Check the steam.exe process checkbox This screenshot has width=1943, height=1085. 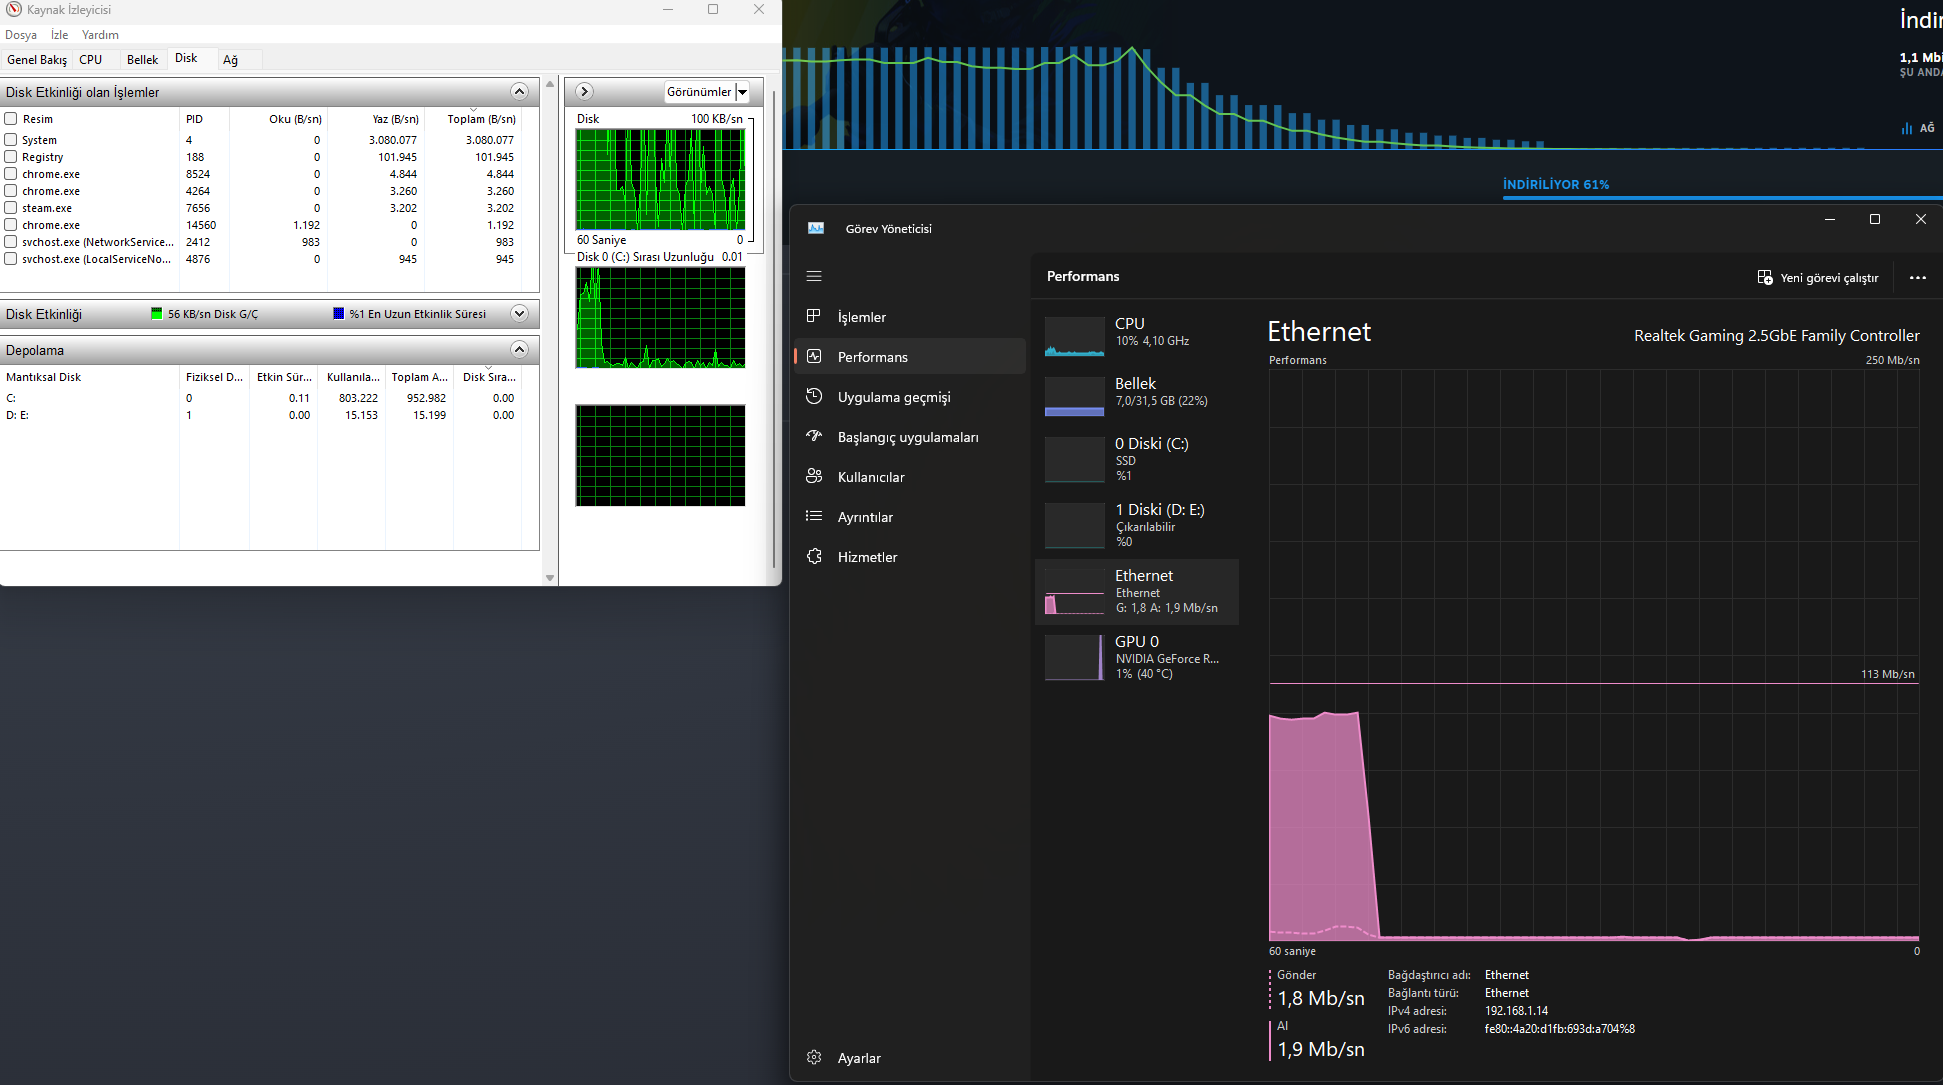[11, 208]
